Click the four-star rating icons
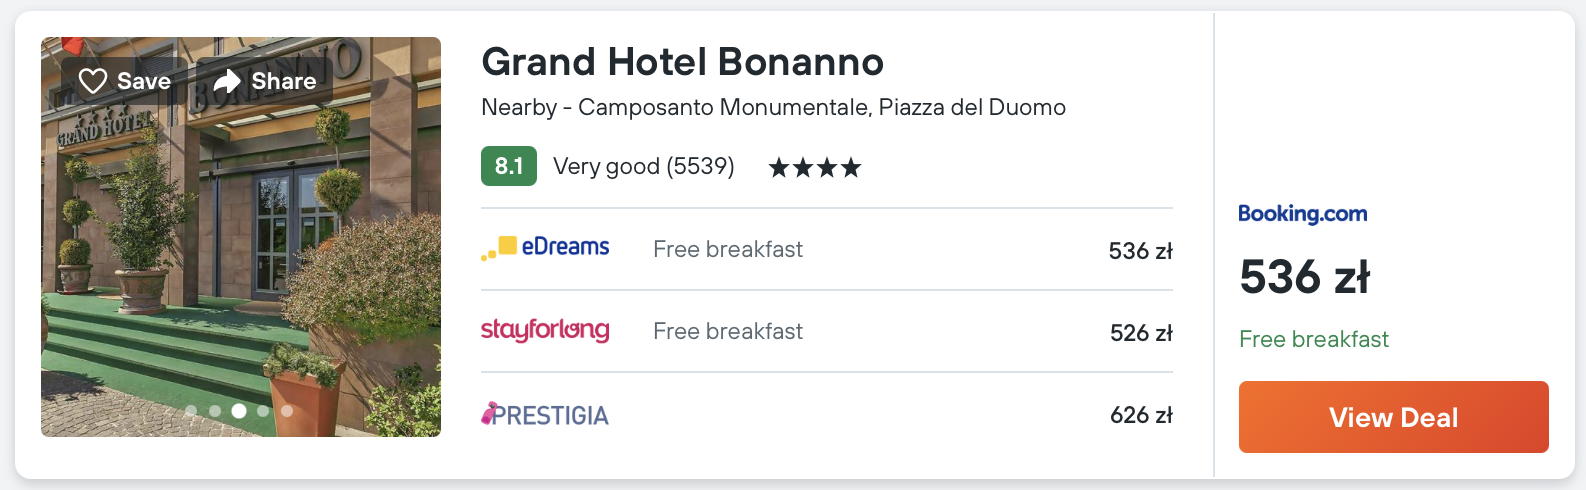 (x=814, y=167)
